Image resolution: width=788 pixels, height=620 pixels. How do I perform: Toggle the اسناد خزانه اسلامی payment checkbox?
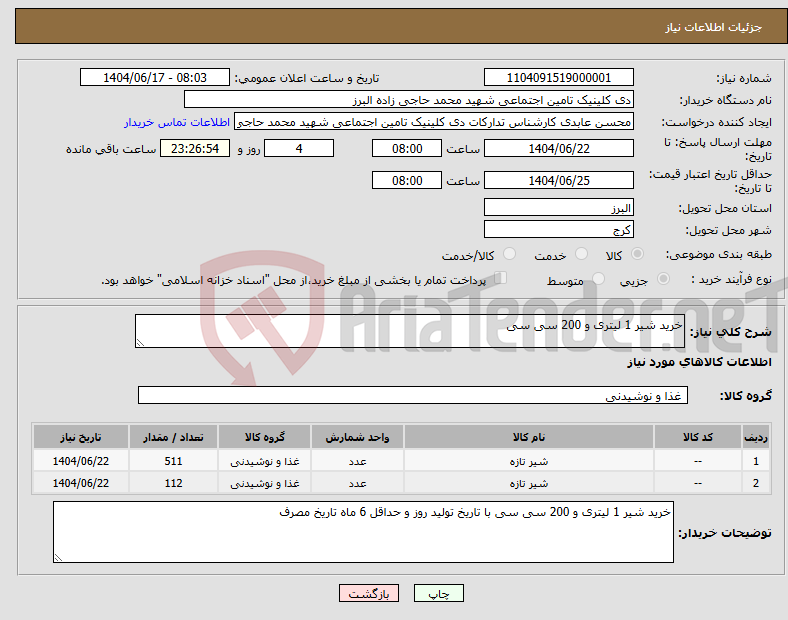(x=501, y=279)
